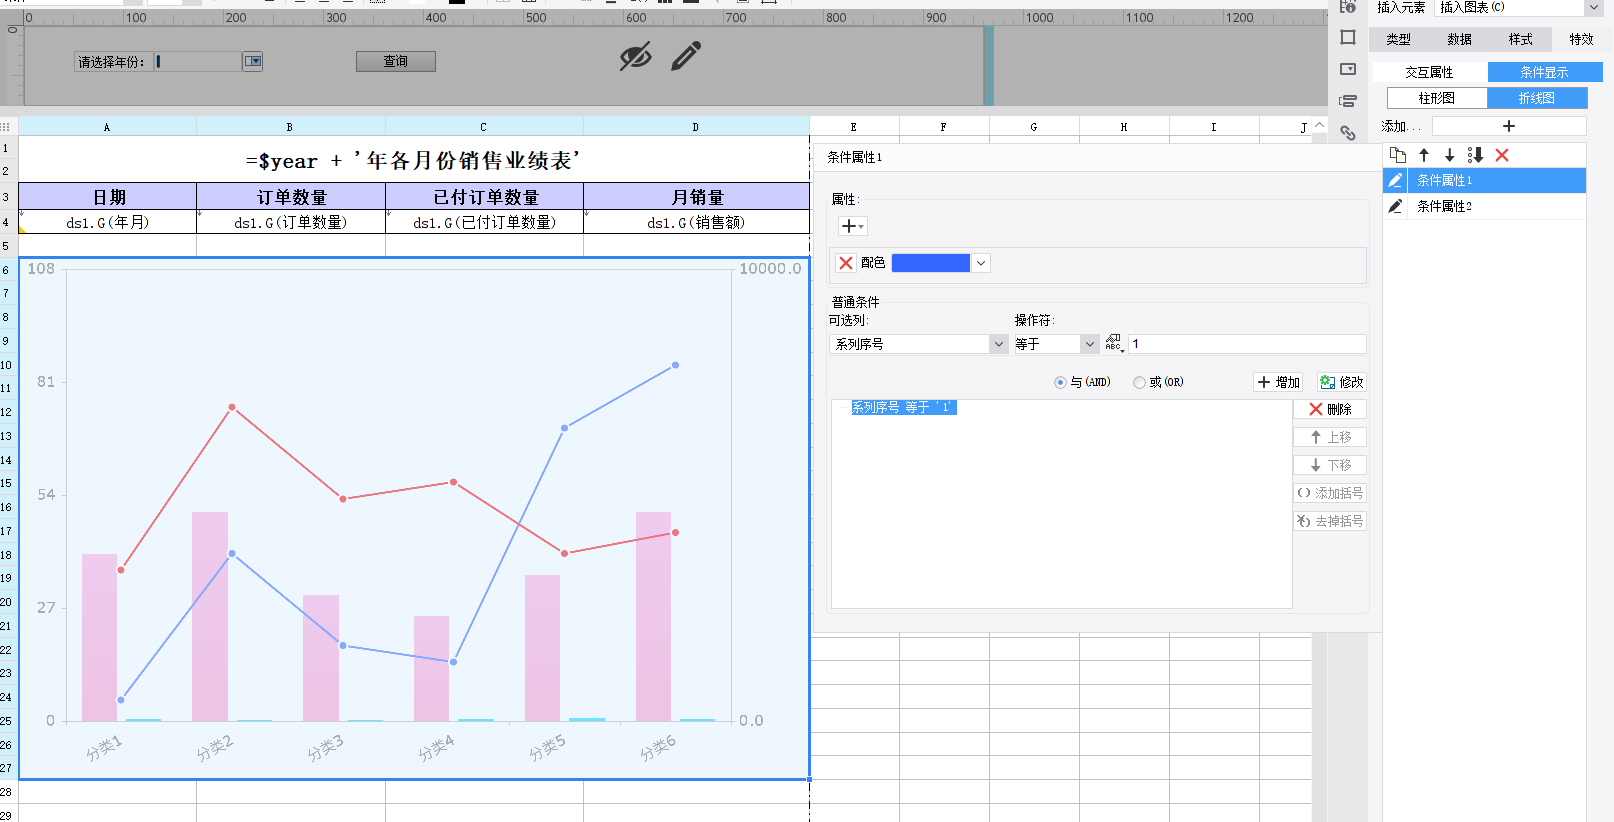
Task: Click the hyperlink chain icon in sidebar
Action: click(x=1348, y=133)
